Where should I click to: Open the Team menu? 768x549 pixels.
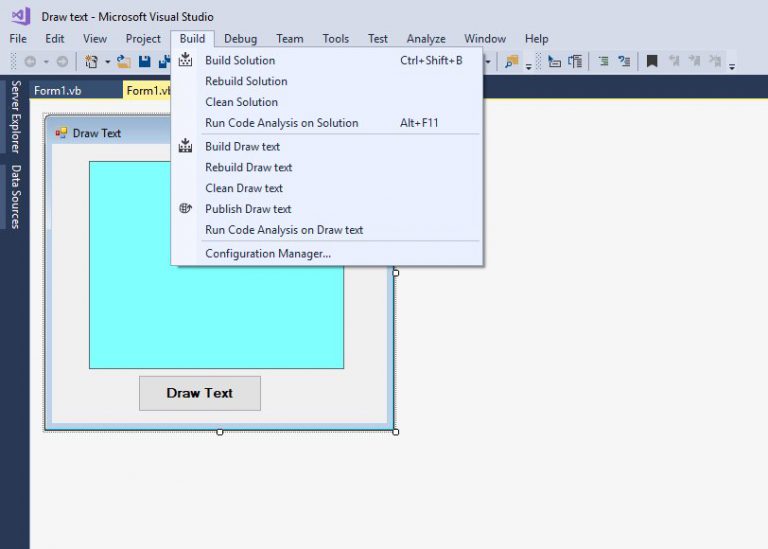(x=289, y=39)
